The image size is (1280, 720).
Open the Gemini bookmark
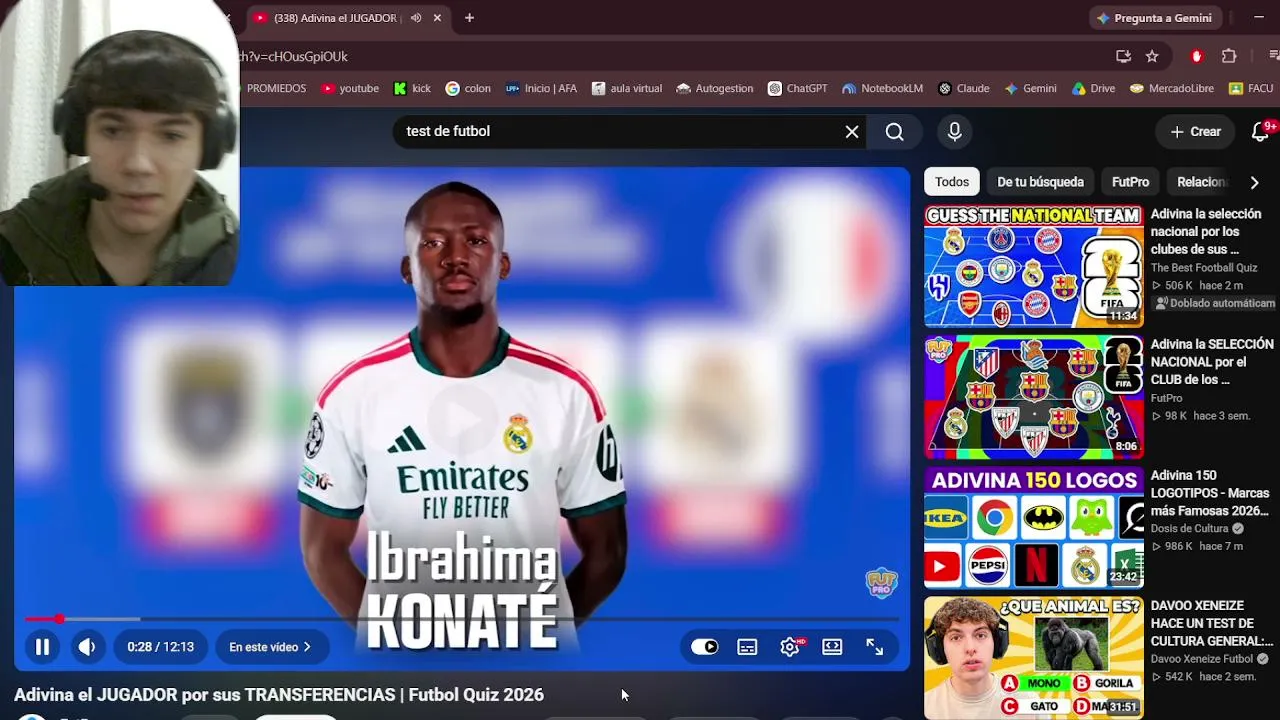[x=1030, y=89]
